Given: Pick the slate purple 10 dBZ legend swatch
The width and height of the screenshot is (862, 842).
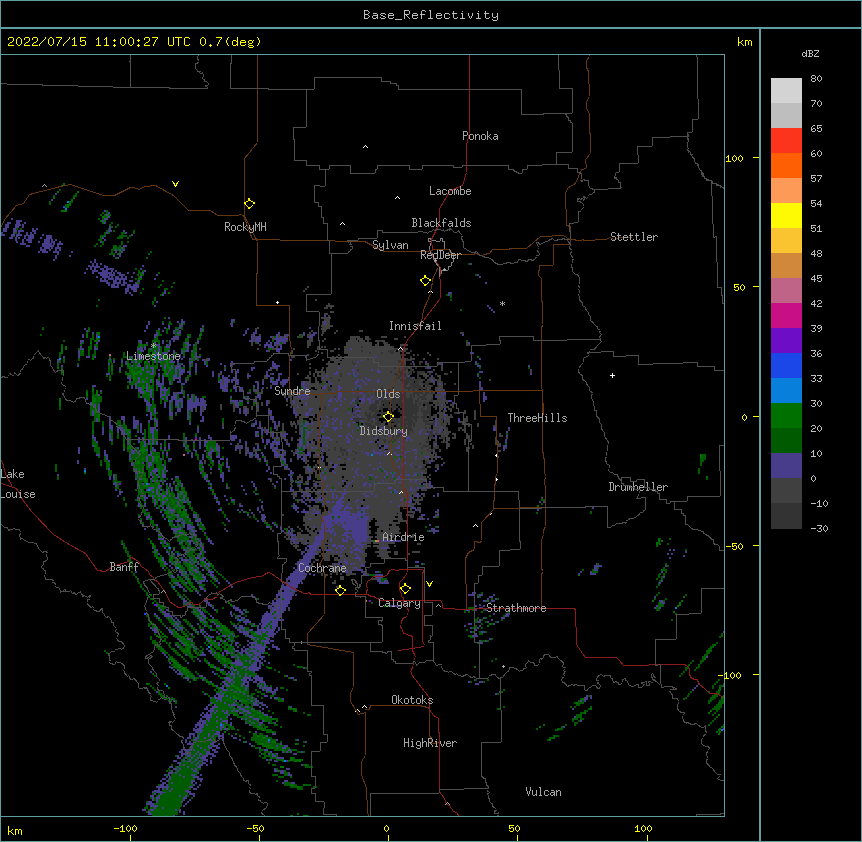Looking at the screenshot, I should pos(786,465).
